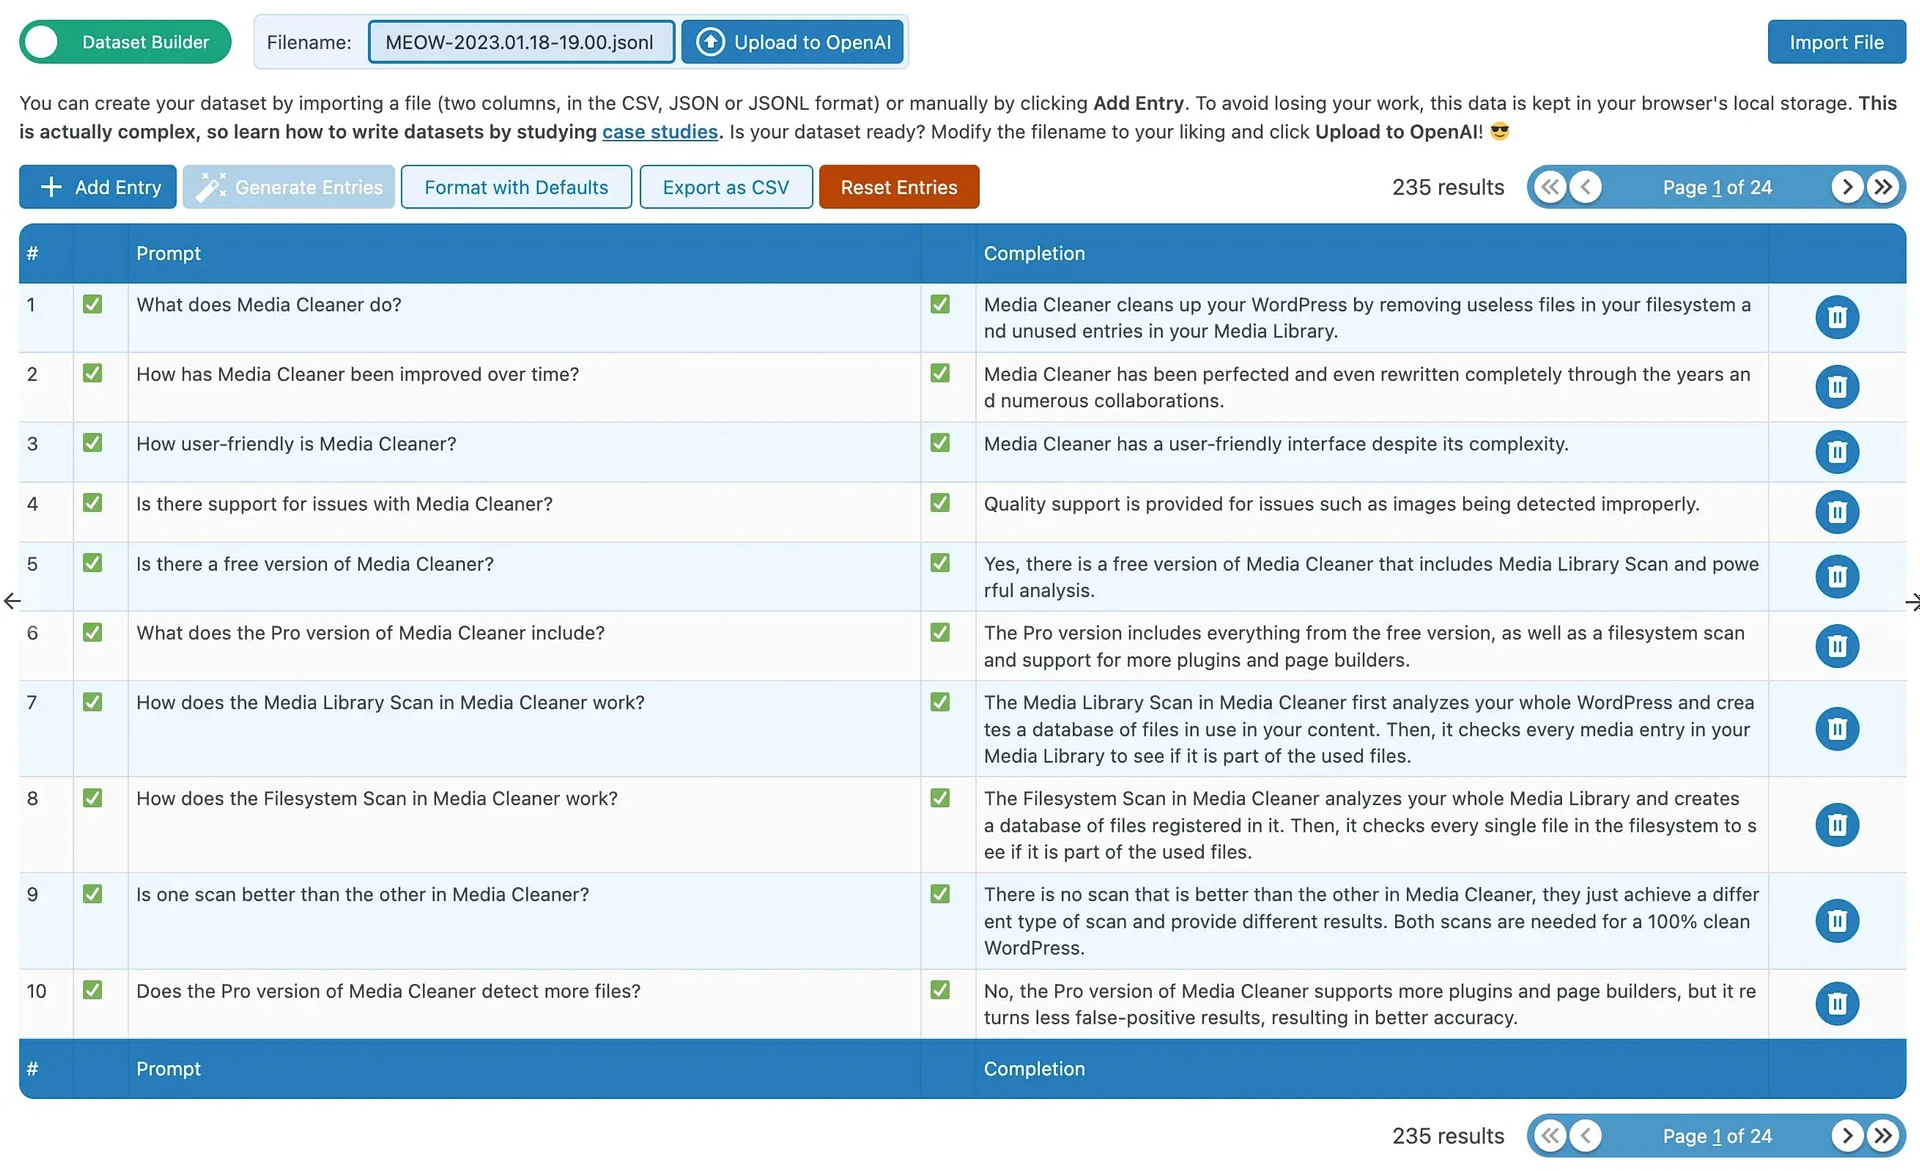Toggle the completion checkbox in row 7
The image size is (1920, 1171).
coord(941,702)
